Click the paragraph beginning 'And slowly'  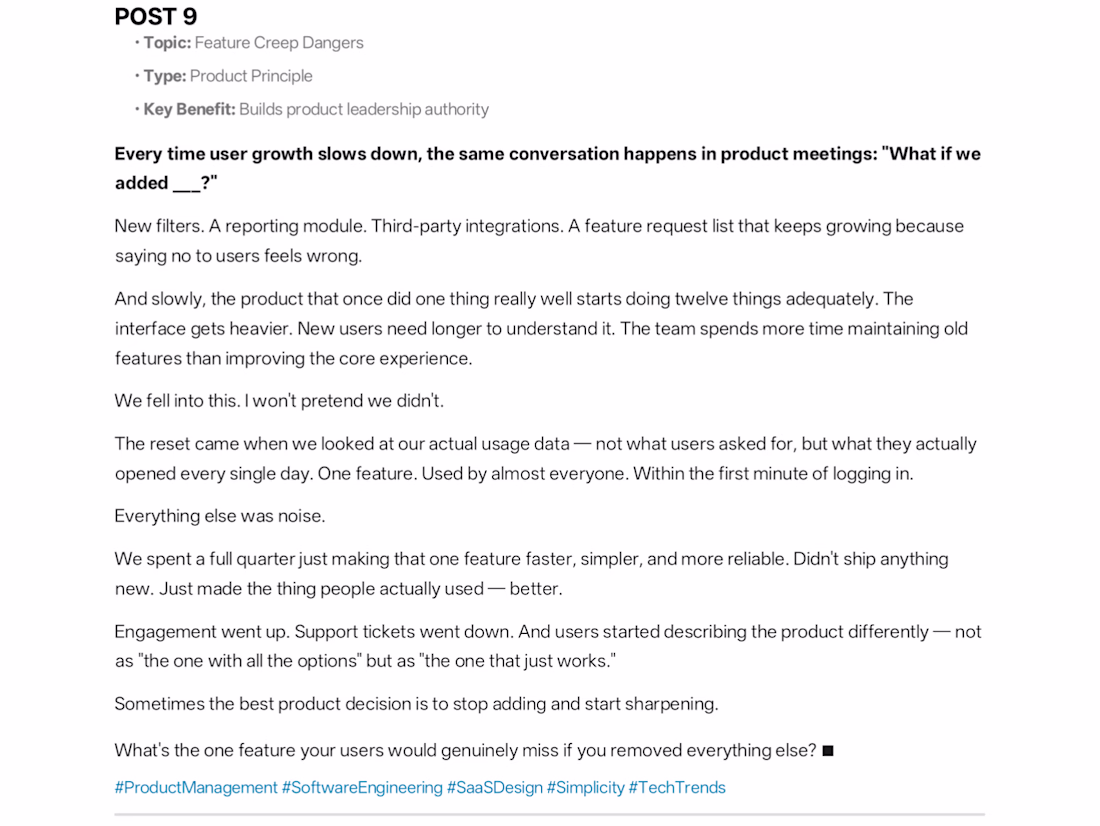click(541, 328)
